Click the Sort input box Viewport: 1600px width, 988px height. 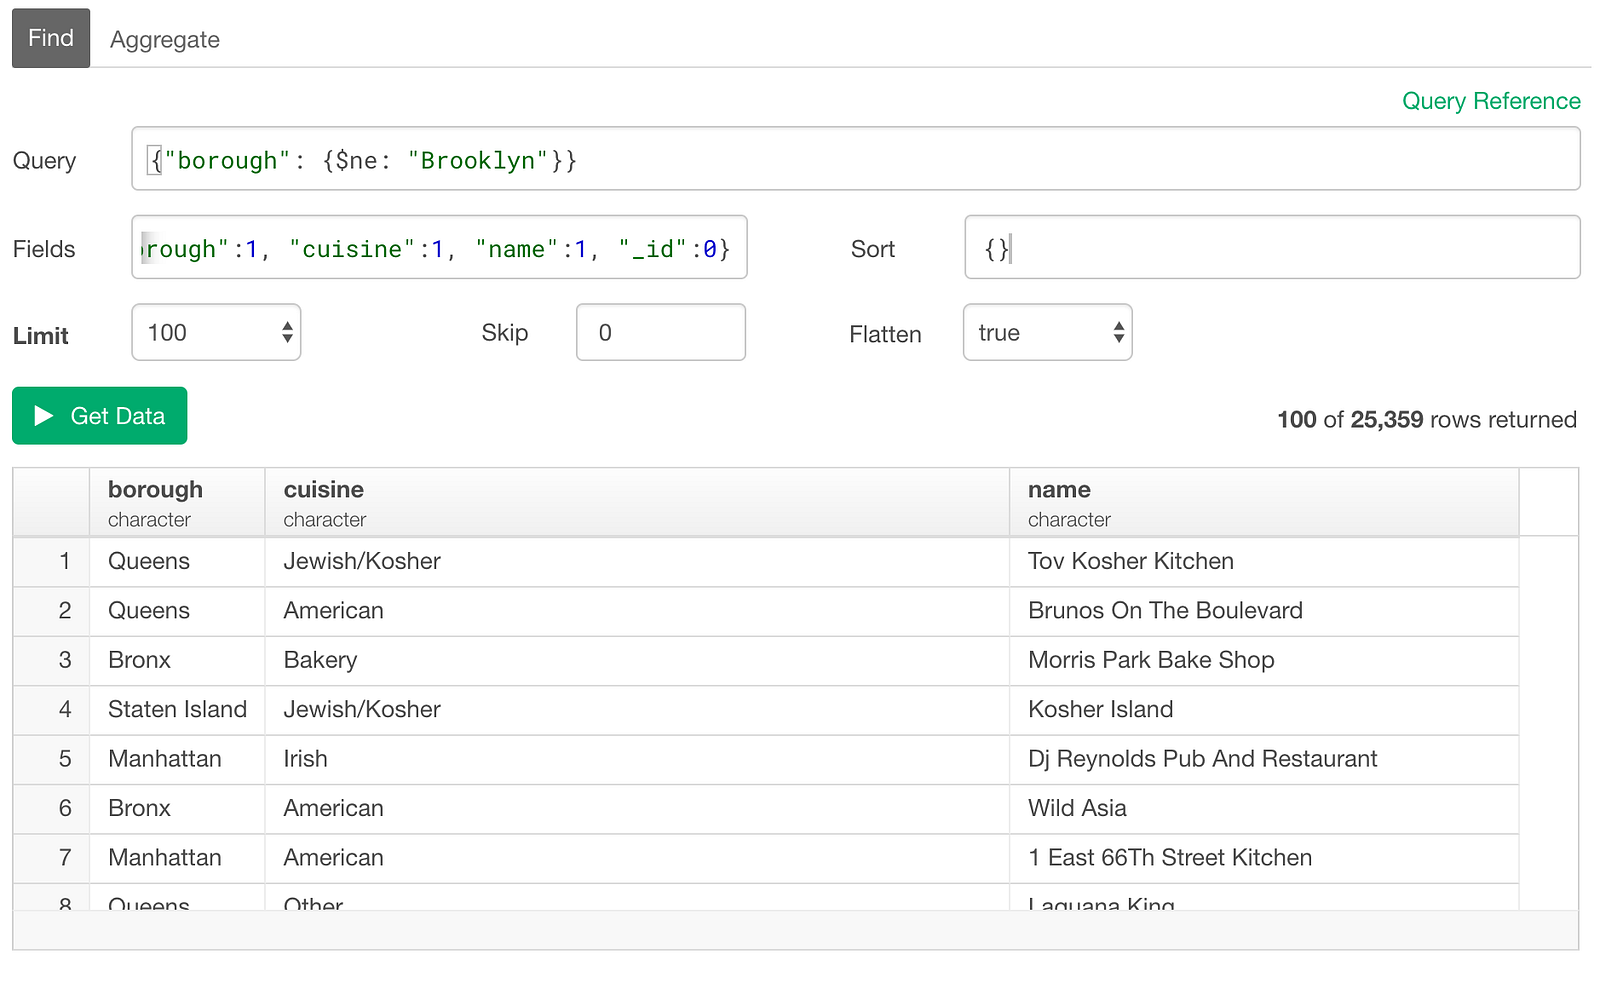pos(1271,248)
